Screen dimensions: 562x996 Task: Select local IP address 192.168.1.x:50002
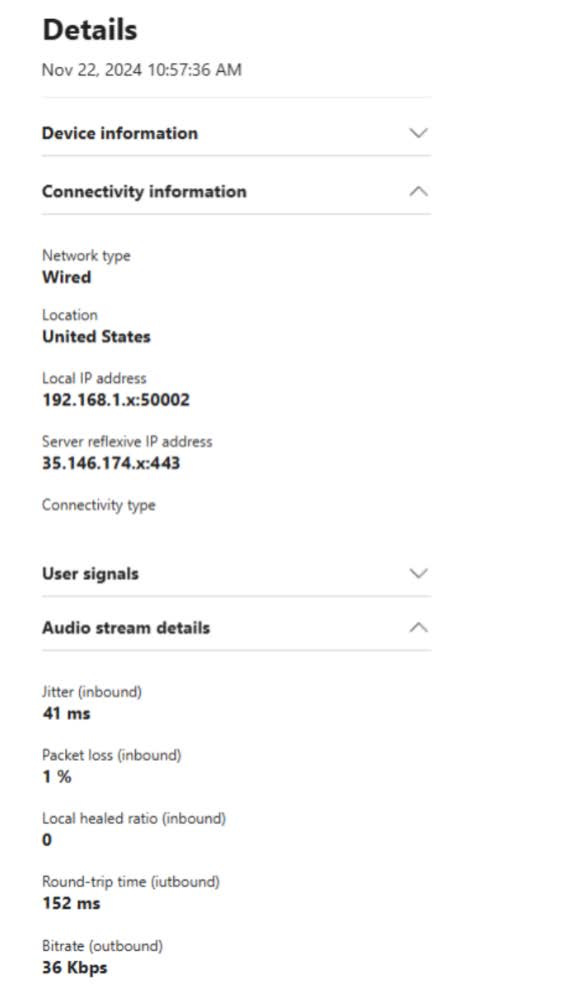(x=116, y=400)
